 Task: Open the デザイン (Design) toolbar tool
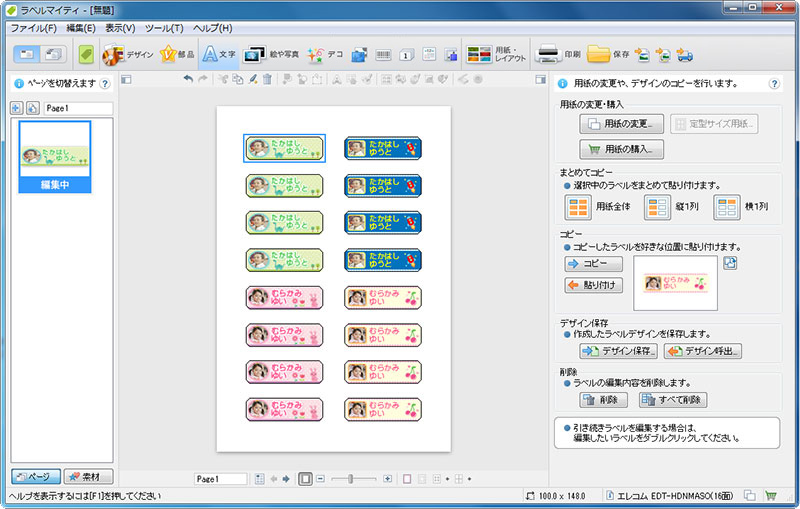click(x=113, y=54)
